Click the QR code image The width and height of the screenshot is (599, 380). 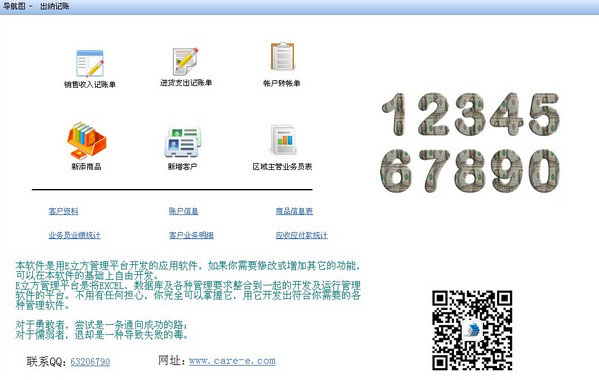coord(472,330)
